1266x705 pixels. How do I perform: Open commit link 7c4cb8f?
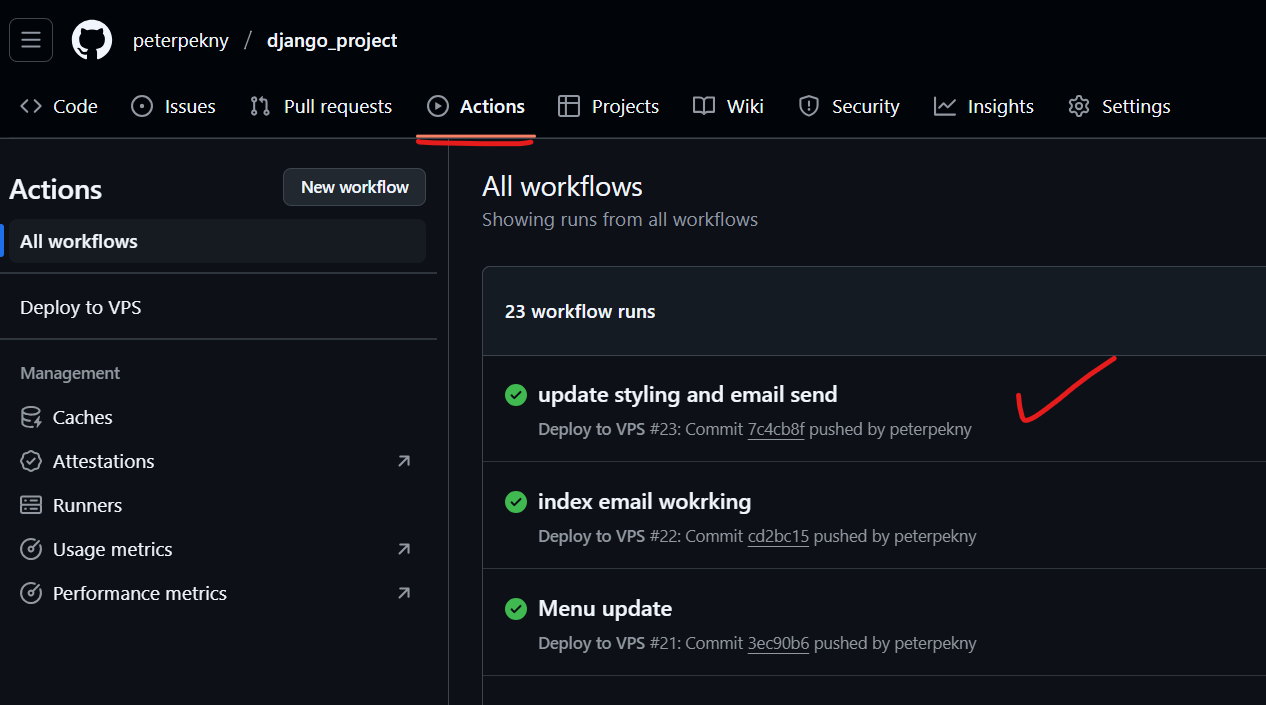[776, 430]
